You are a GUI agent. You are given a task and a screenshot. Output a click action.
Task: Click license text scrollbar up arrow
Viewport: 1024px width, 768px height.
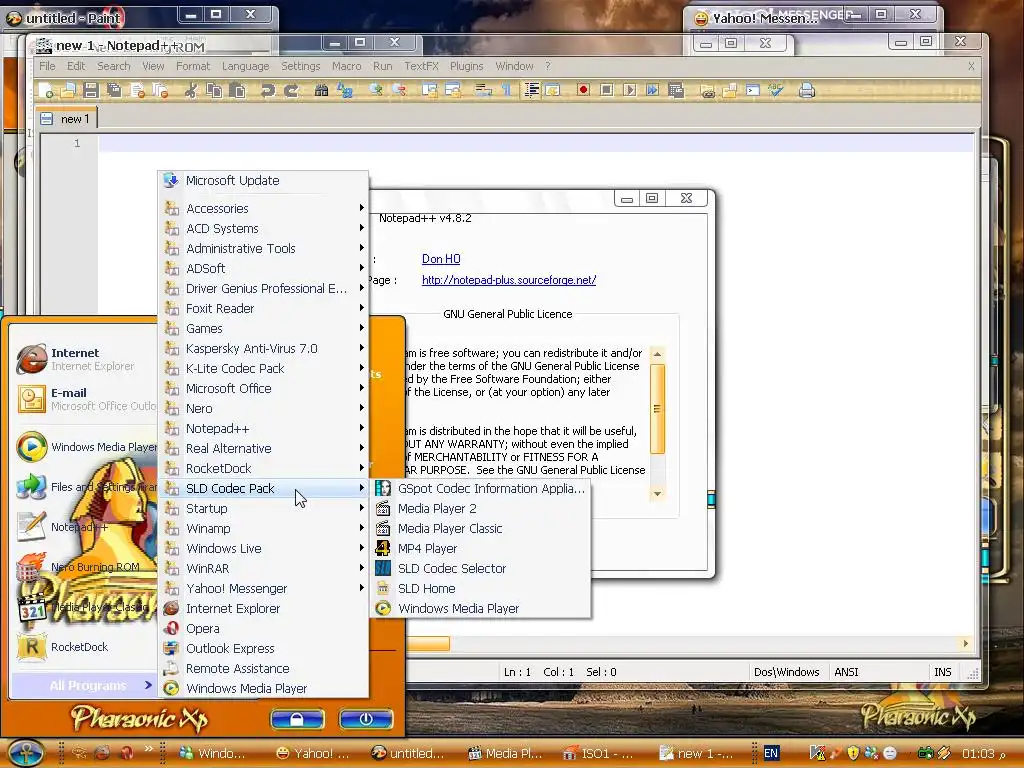point(658,354)
